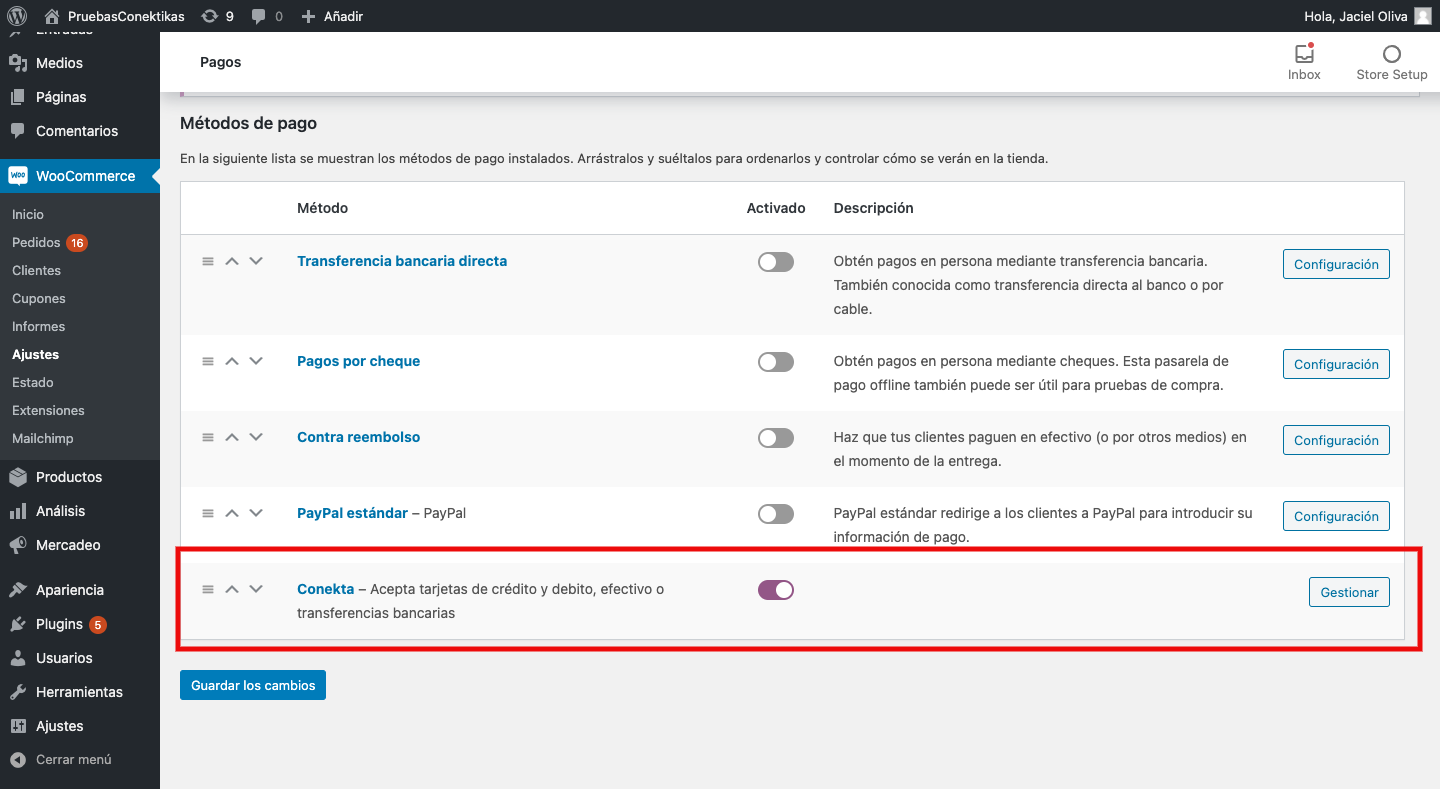Open Herramientas in the sidebar
This screenshot has width=1440, height=789.
tap(80, 692)
